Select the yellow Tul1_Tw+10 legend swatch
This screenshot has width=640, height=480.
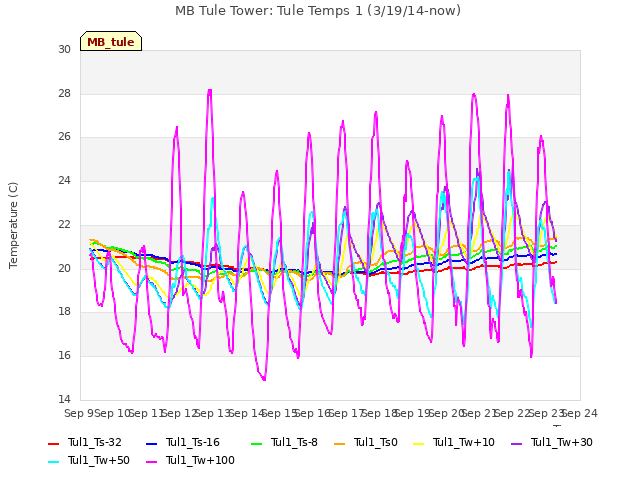pyautogui.click(x=419, y=443)
